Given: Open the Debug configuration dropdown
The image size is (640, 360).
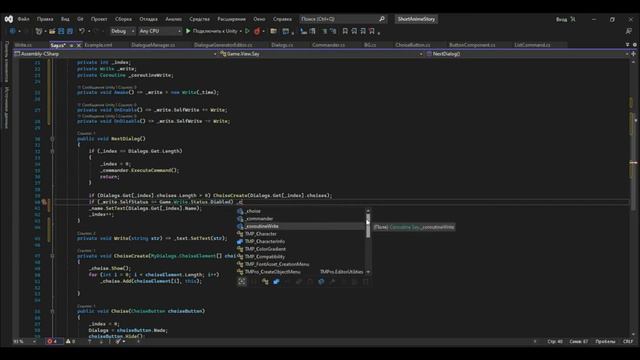Looking at the screenshot, I should [x=122, y=31].
